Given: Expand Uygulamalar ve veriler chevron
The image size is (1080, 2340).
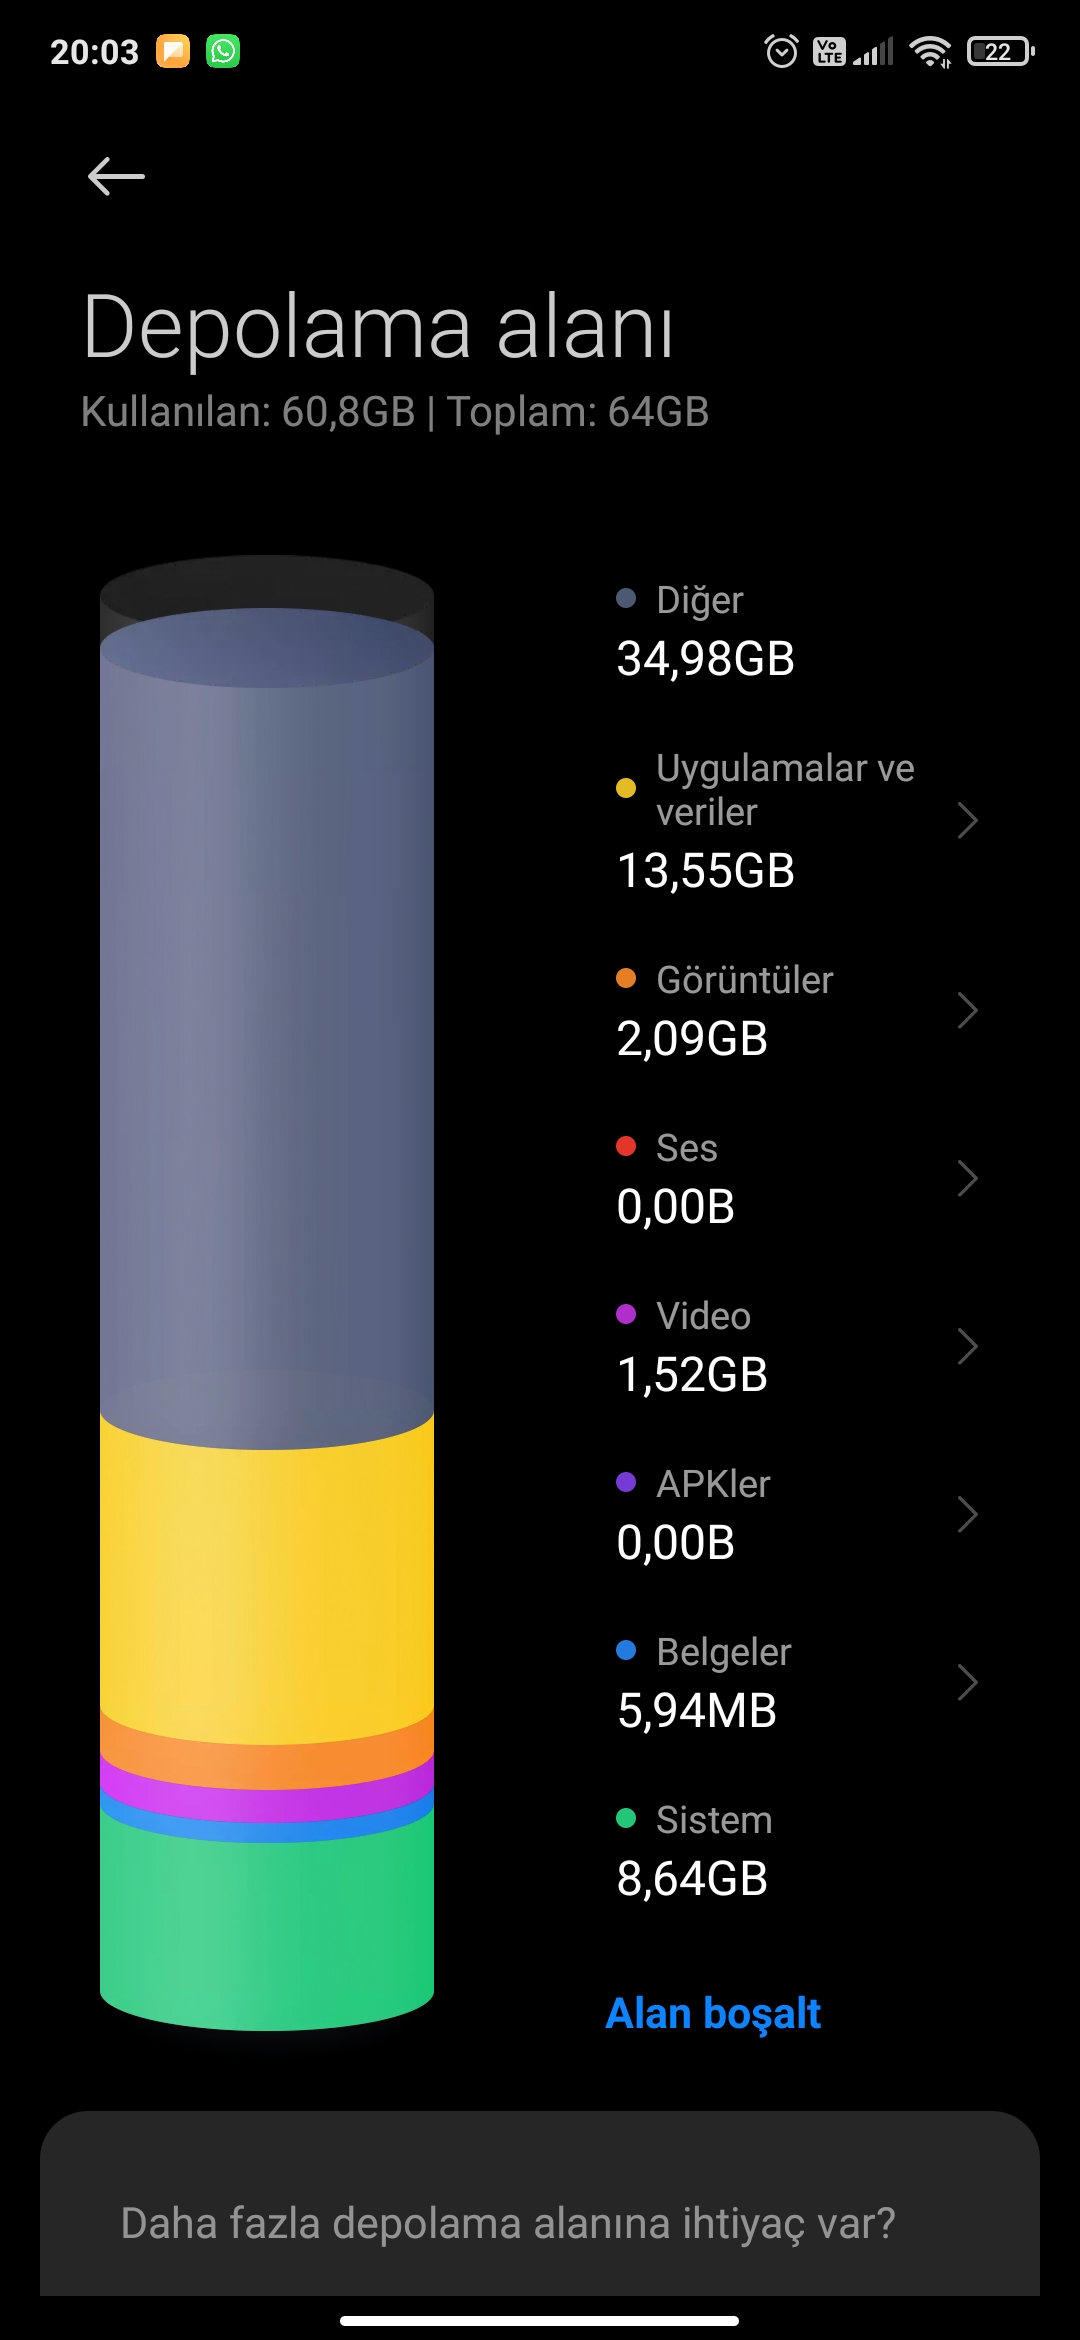Looking at the screenshot, I should point(966,820).
